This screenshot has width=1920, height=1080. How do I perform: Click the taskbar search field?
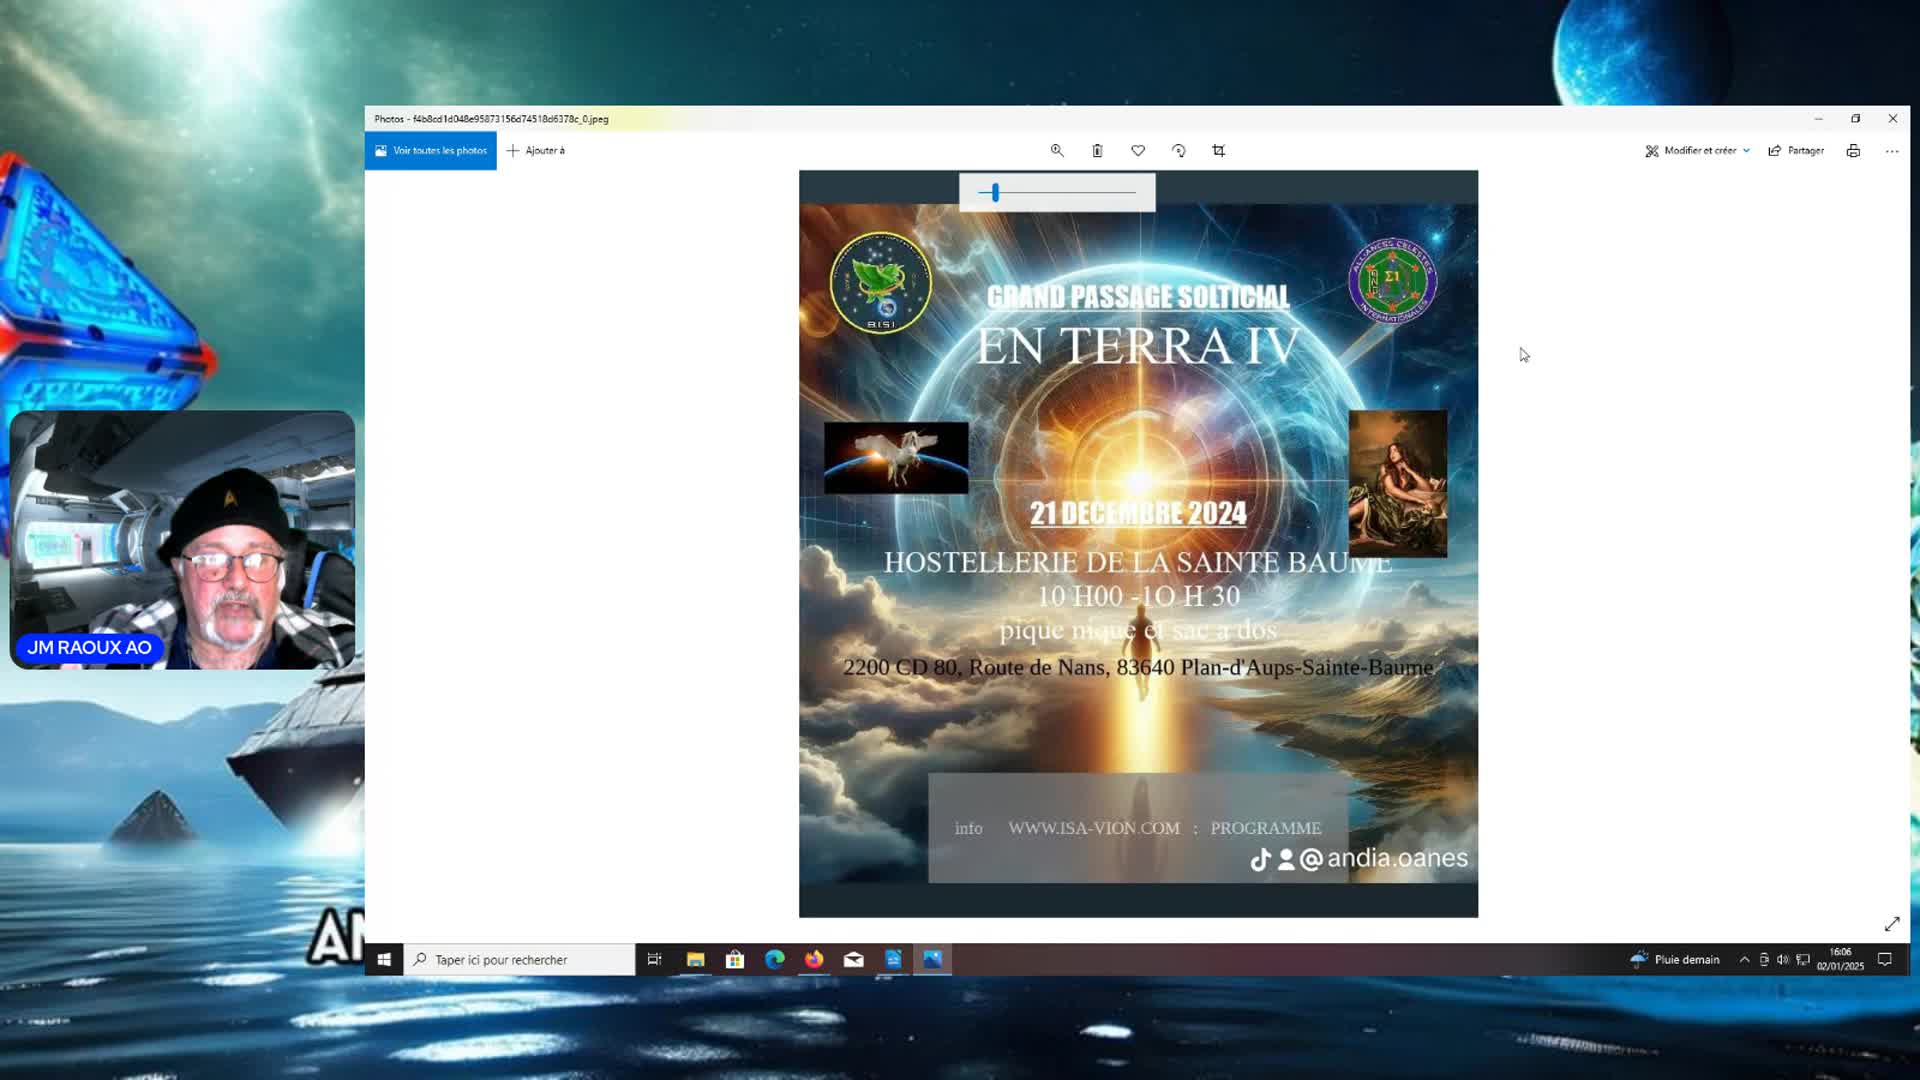point(519,959)
